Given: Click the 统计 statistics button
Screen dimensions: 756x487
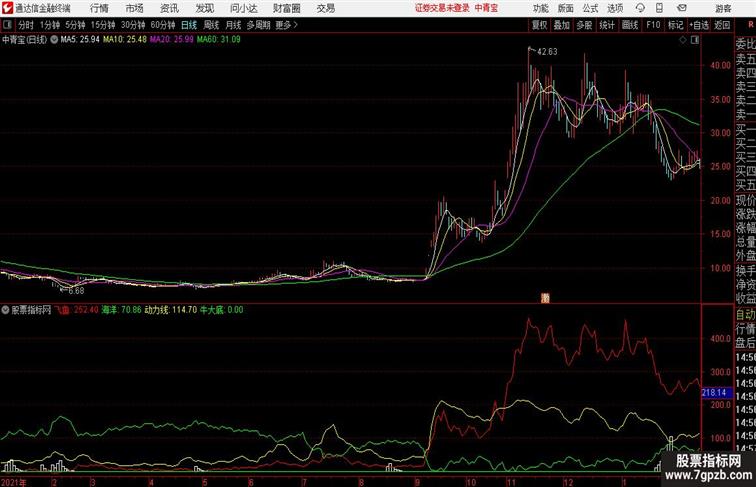Looking at the screenshot, I should click(x=607, y=25).
